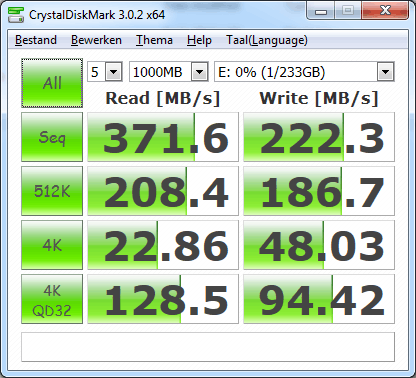
Task: Click the 512K read result 208.4
Action: [x=163, y=191]
